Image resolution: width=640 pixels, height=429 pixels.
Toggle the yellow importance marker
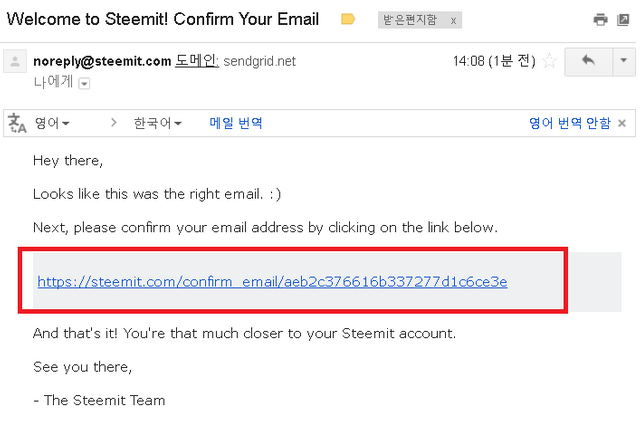tap(348, 19)
